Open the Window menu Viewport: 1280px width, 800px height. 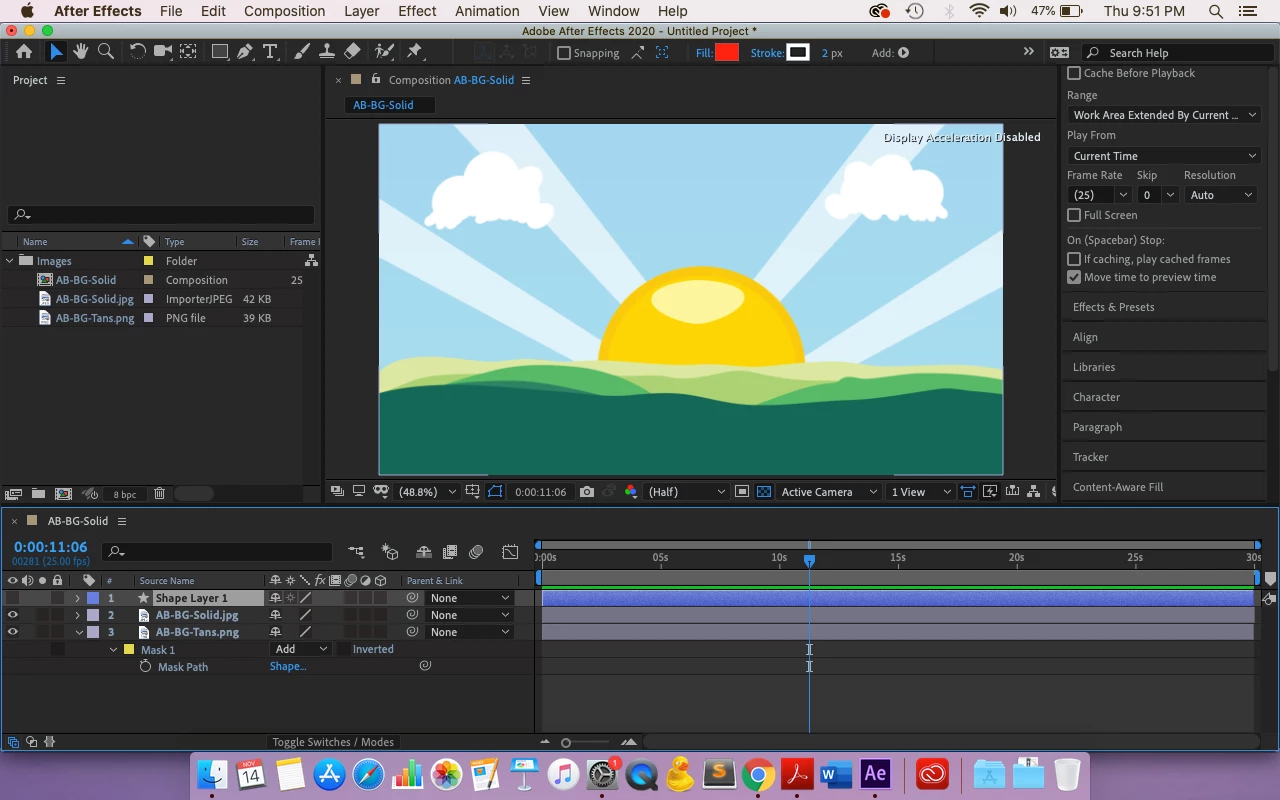click(613, 11)
